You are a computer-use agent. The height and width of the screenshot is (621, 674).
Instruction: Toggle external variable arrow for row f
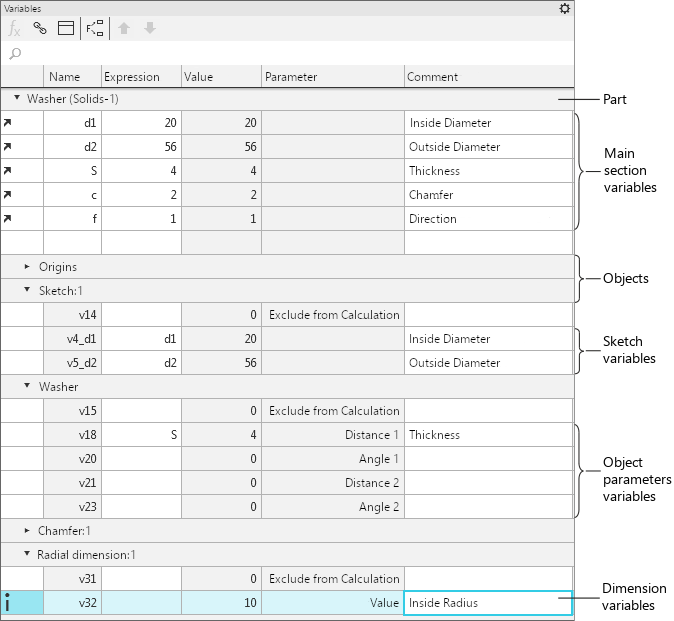pyautogui.click(x=9, y=219)
